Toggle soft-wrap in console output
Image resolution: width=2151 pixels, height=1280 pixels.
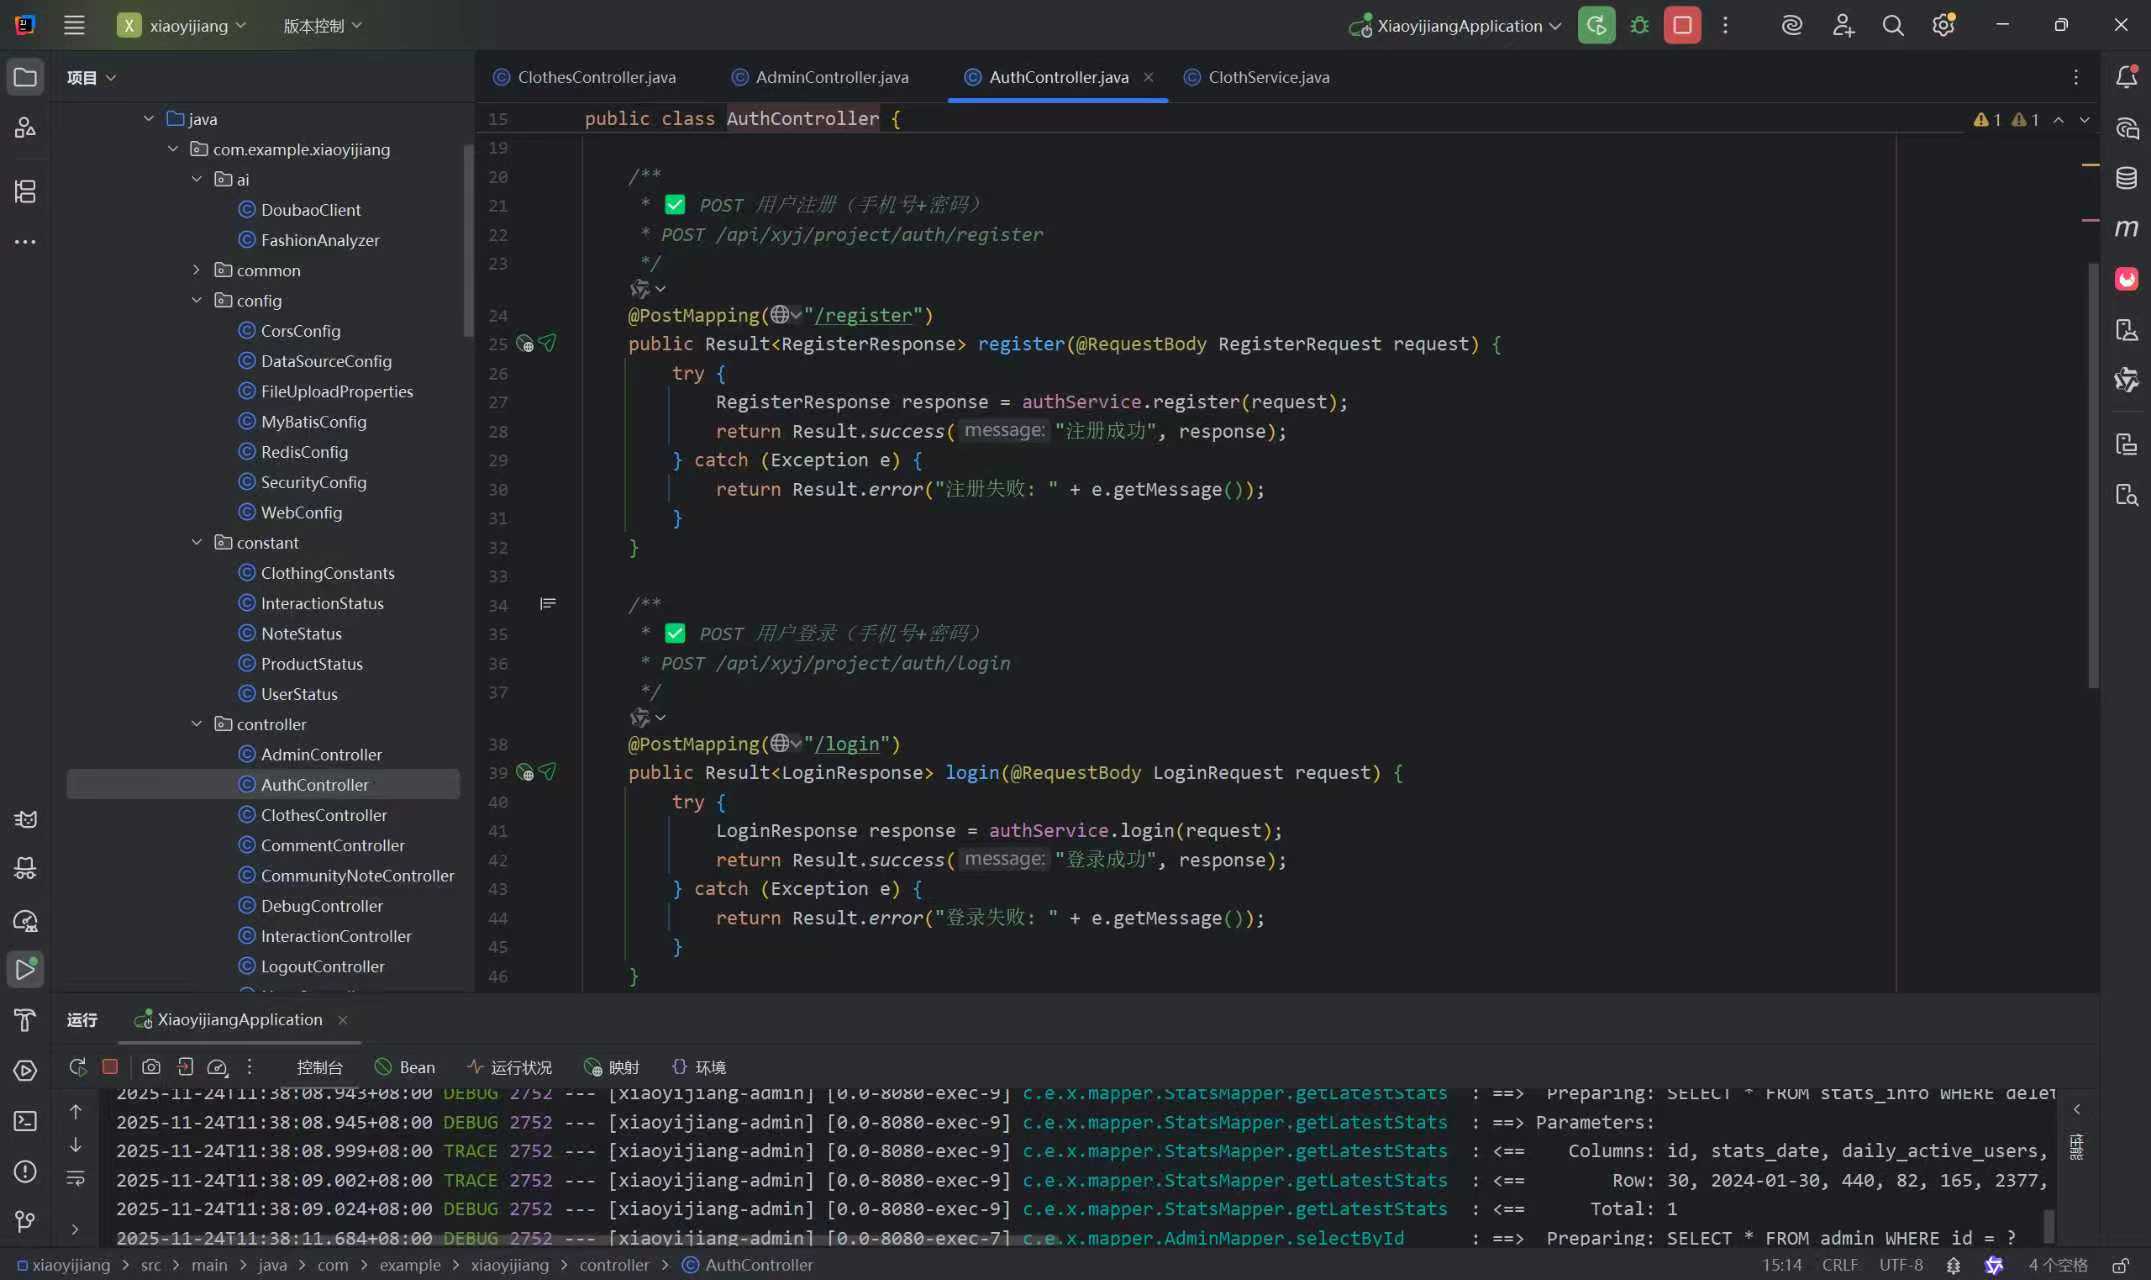point(75,1179)
